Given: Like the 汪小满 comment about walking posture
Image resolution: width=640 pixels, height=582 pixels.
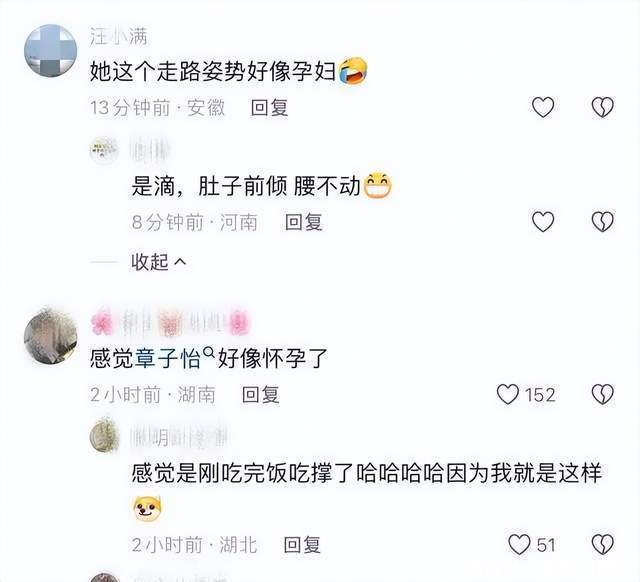Looking at the screenshot, I should tap(543, 107).
